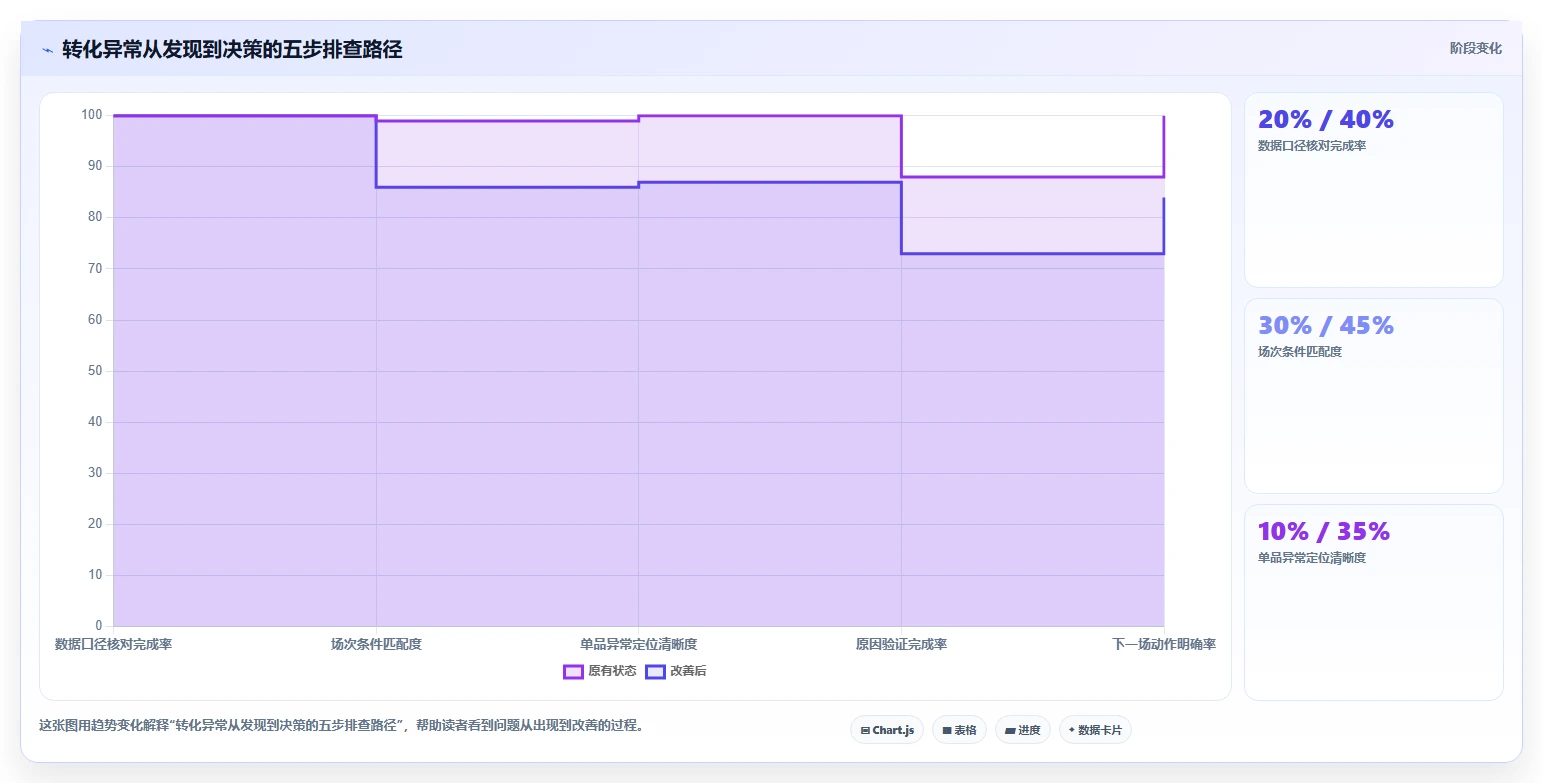Select the Chart.js chip
The width and height of the screenshot is (1543, 783).
887,730
